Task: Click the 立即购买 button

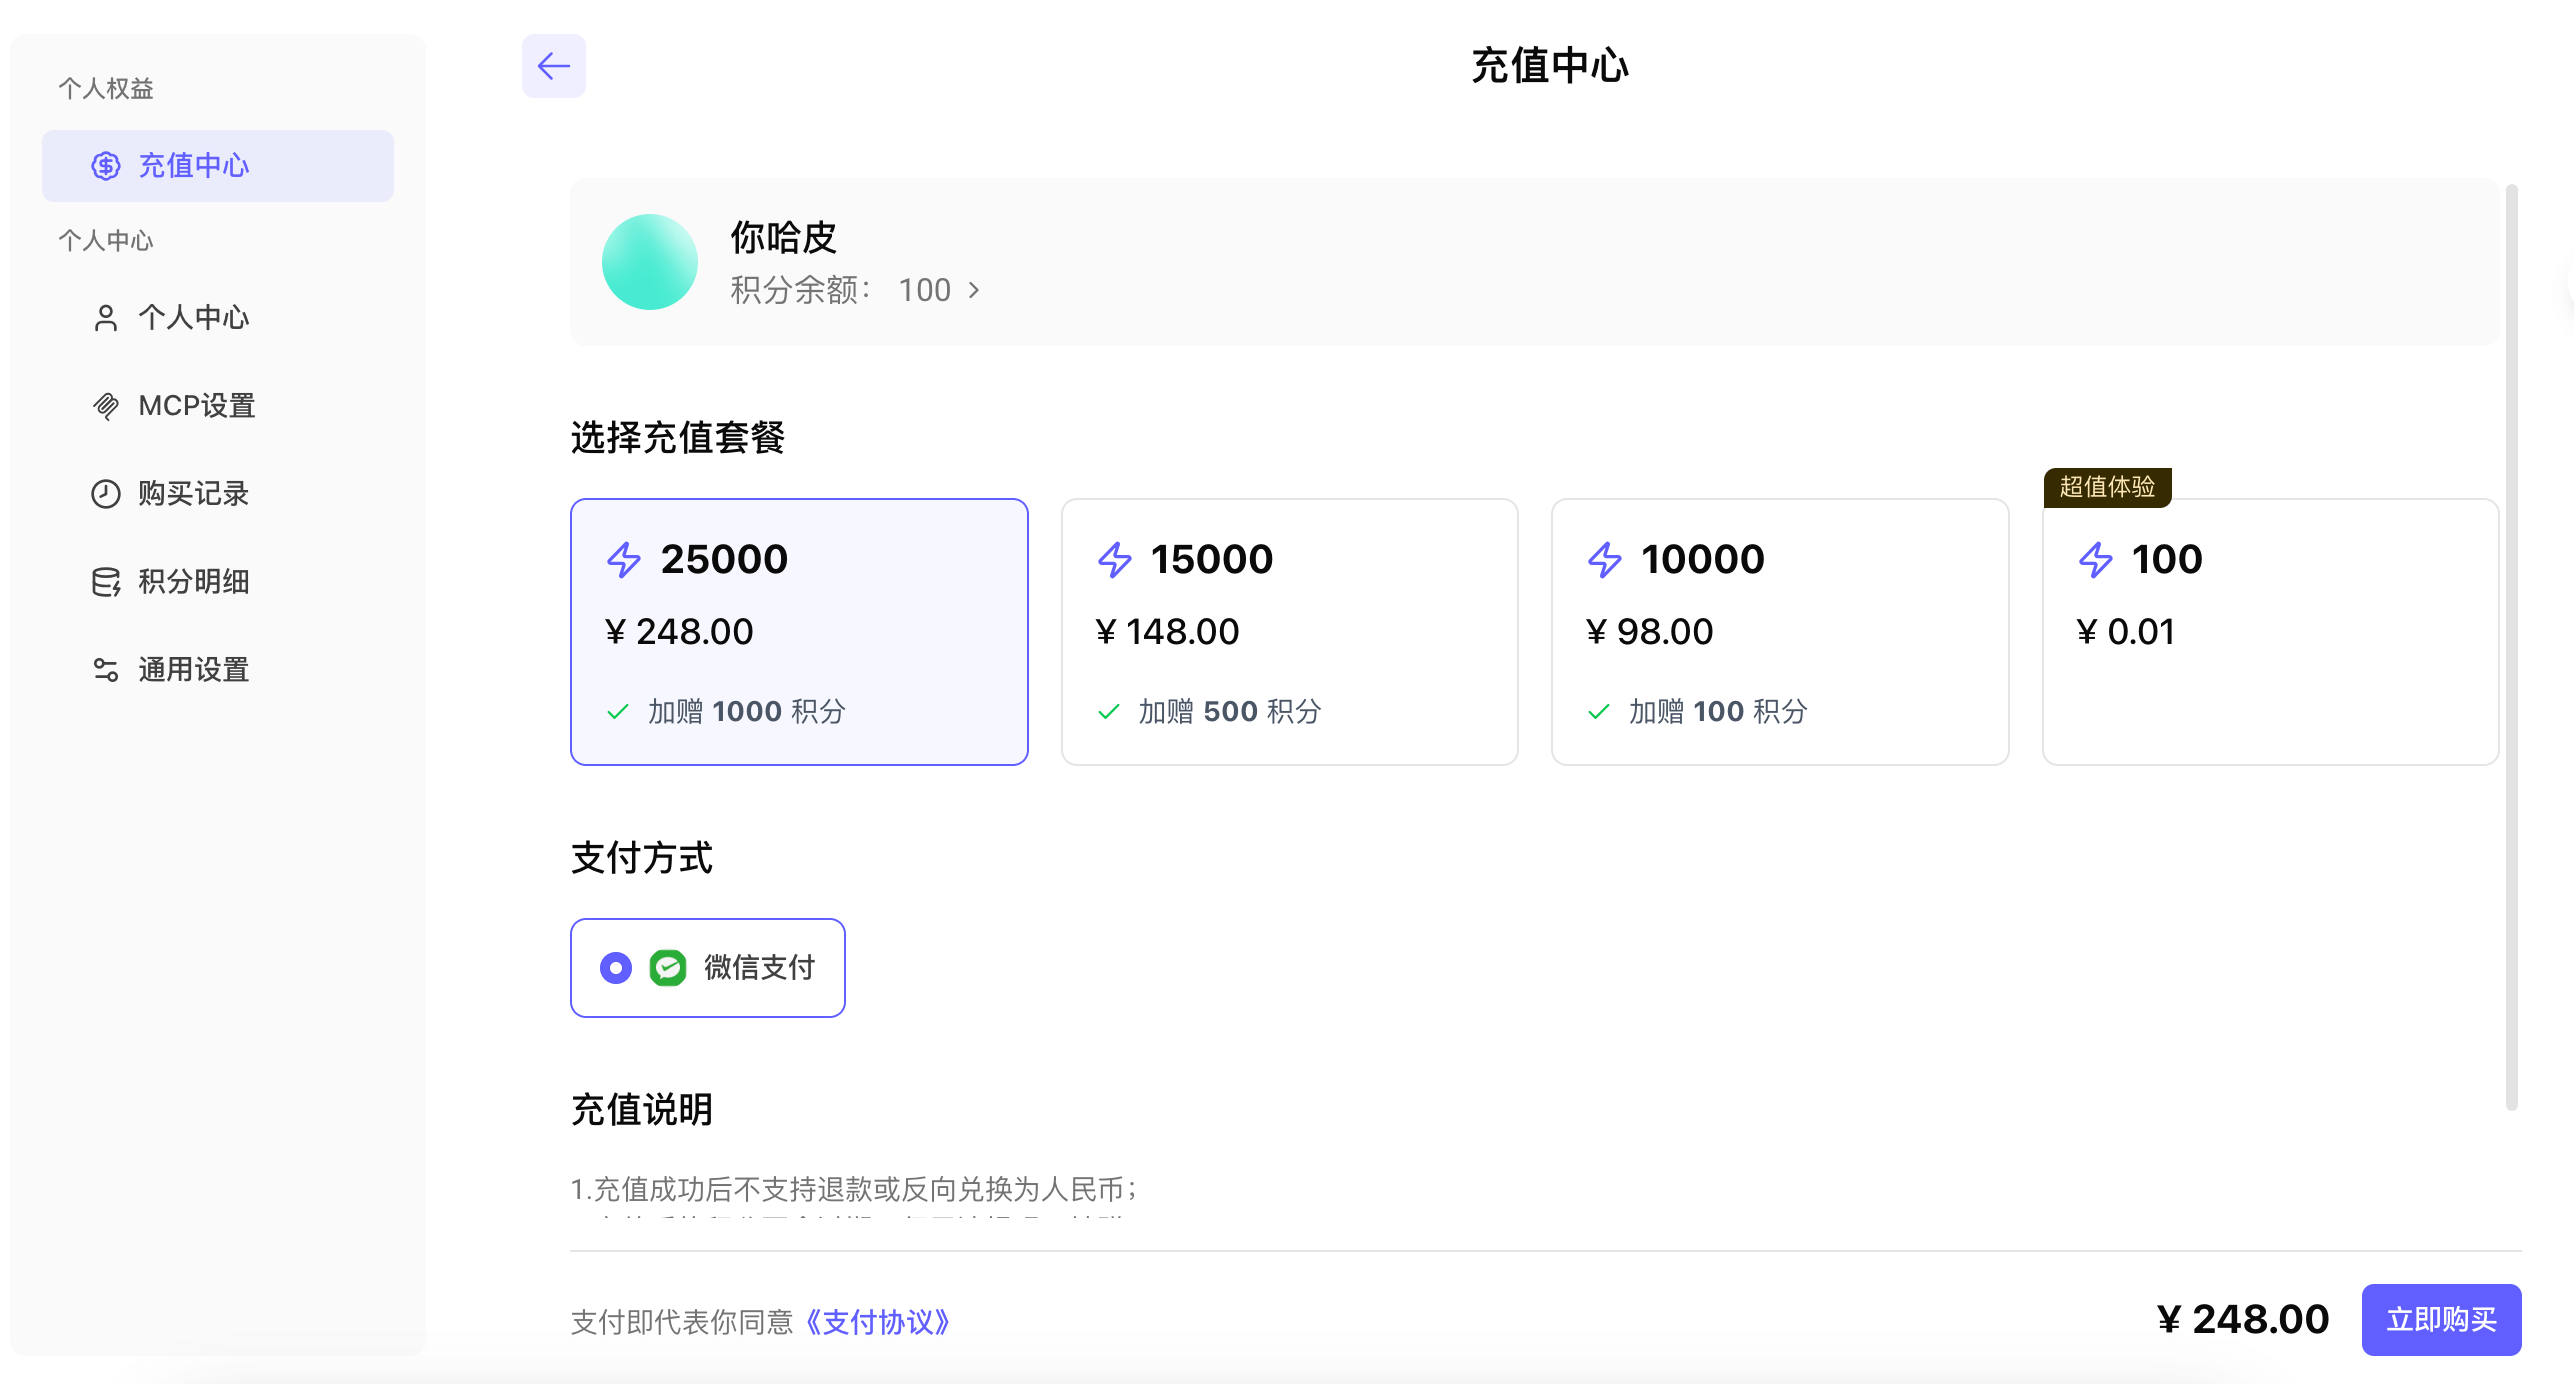Action: click(2440, 1320)
